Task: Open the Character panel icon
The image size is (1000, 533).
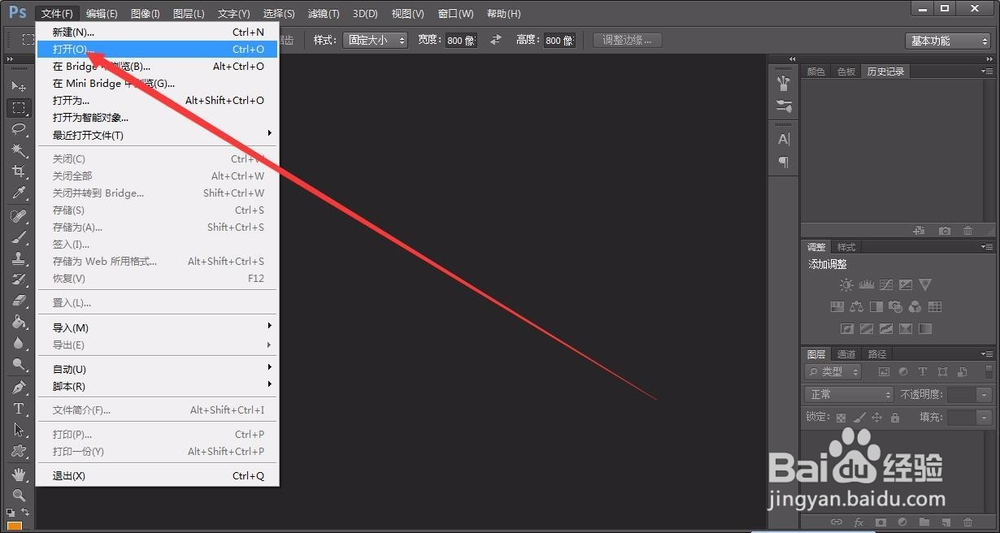Action: coord(784,139)
